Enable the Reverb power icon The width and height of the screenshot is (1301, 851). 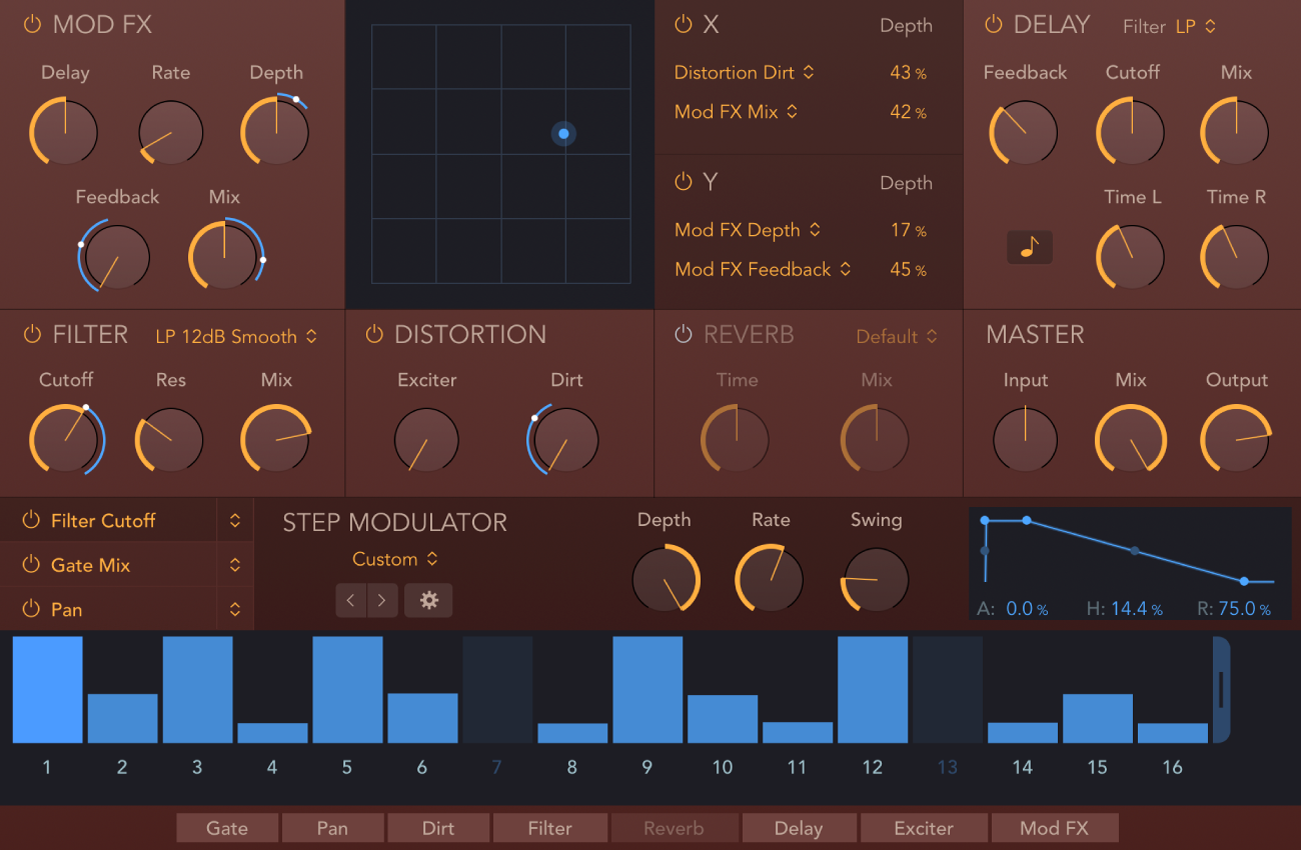click(683, 335)
